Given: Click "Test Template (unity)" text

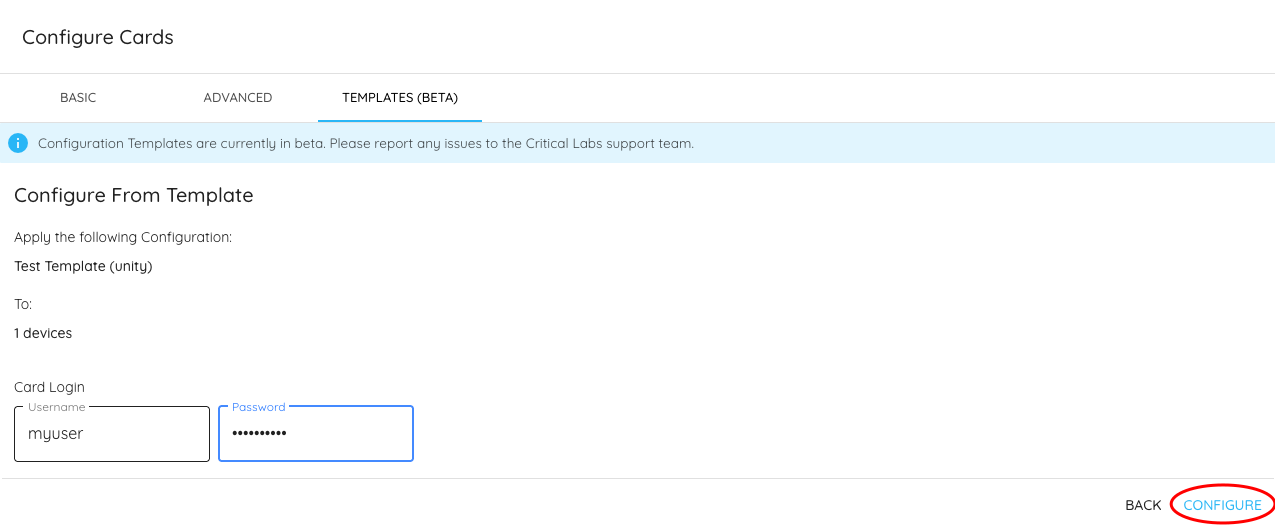Looking at the screenshot, I should click(x=83, y=266).
